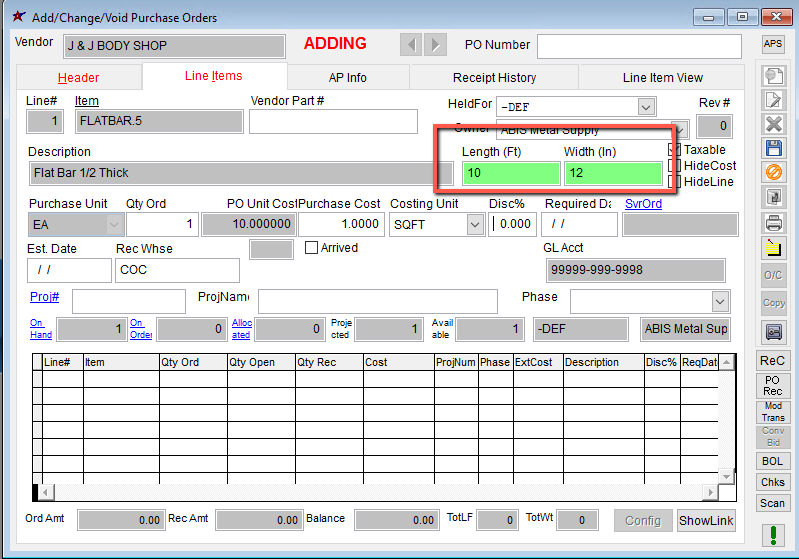Screen dimensions: 799x559
Task: Switch to the AP Info tab
Action: (x=348, y=78)
